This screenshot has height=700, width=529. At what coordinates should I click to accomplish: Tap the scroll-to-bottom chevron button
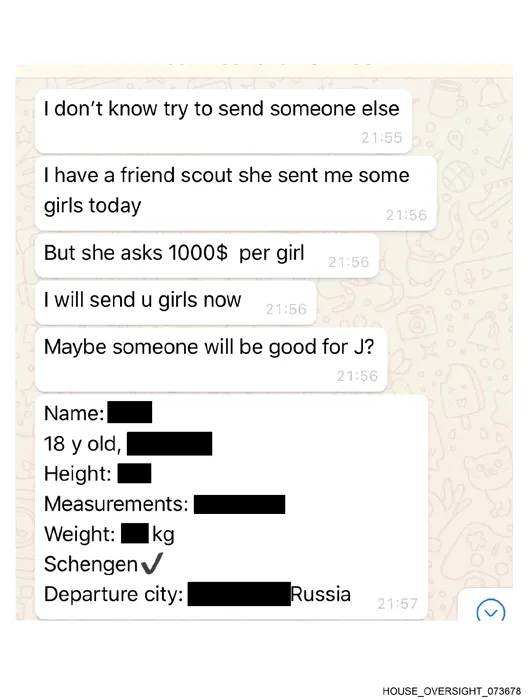pyautogui.click(x=491, y=610)
